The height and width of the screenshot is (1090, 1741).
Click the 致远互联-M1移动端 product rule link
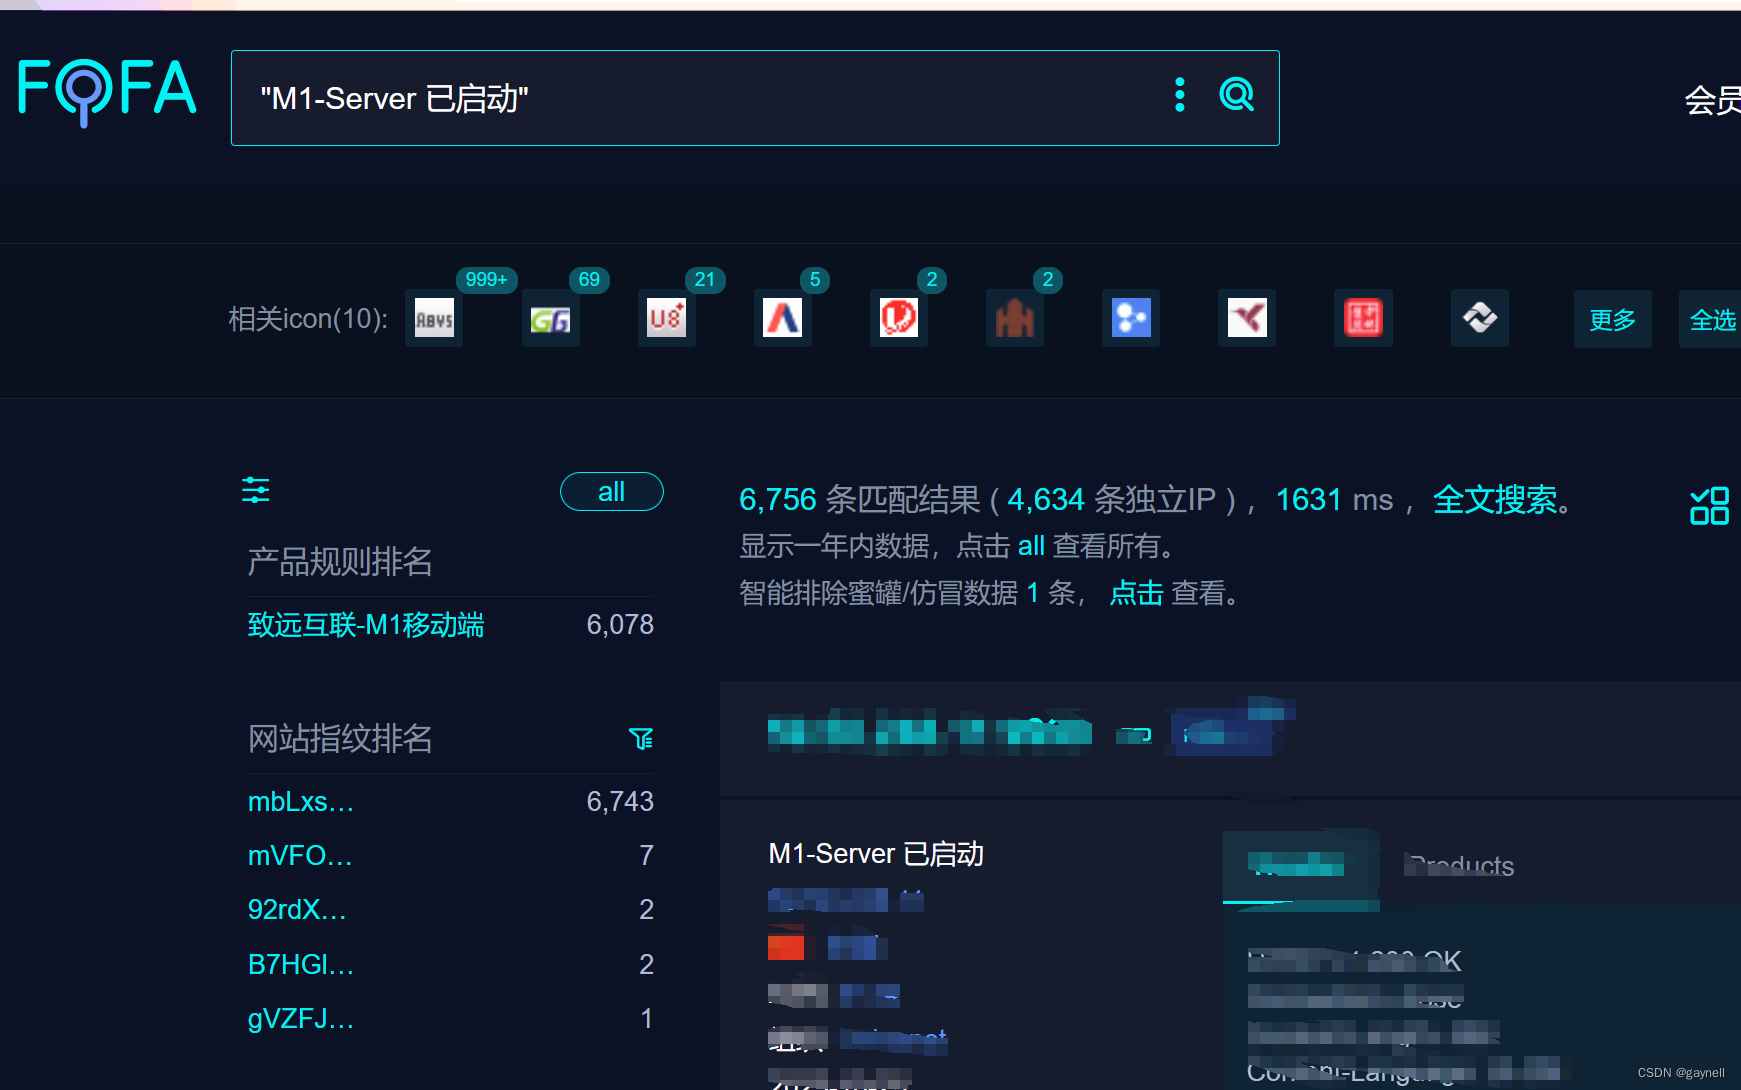(366, 625)
